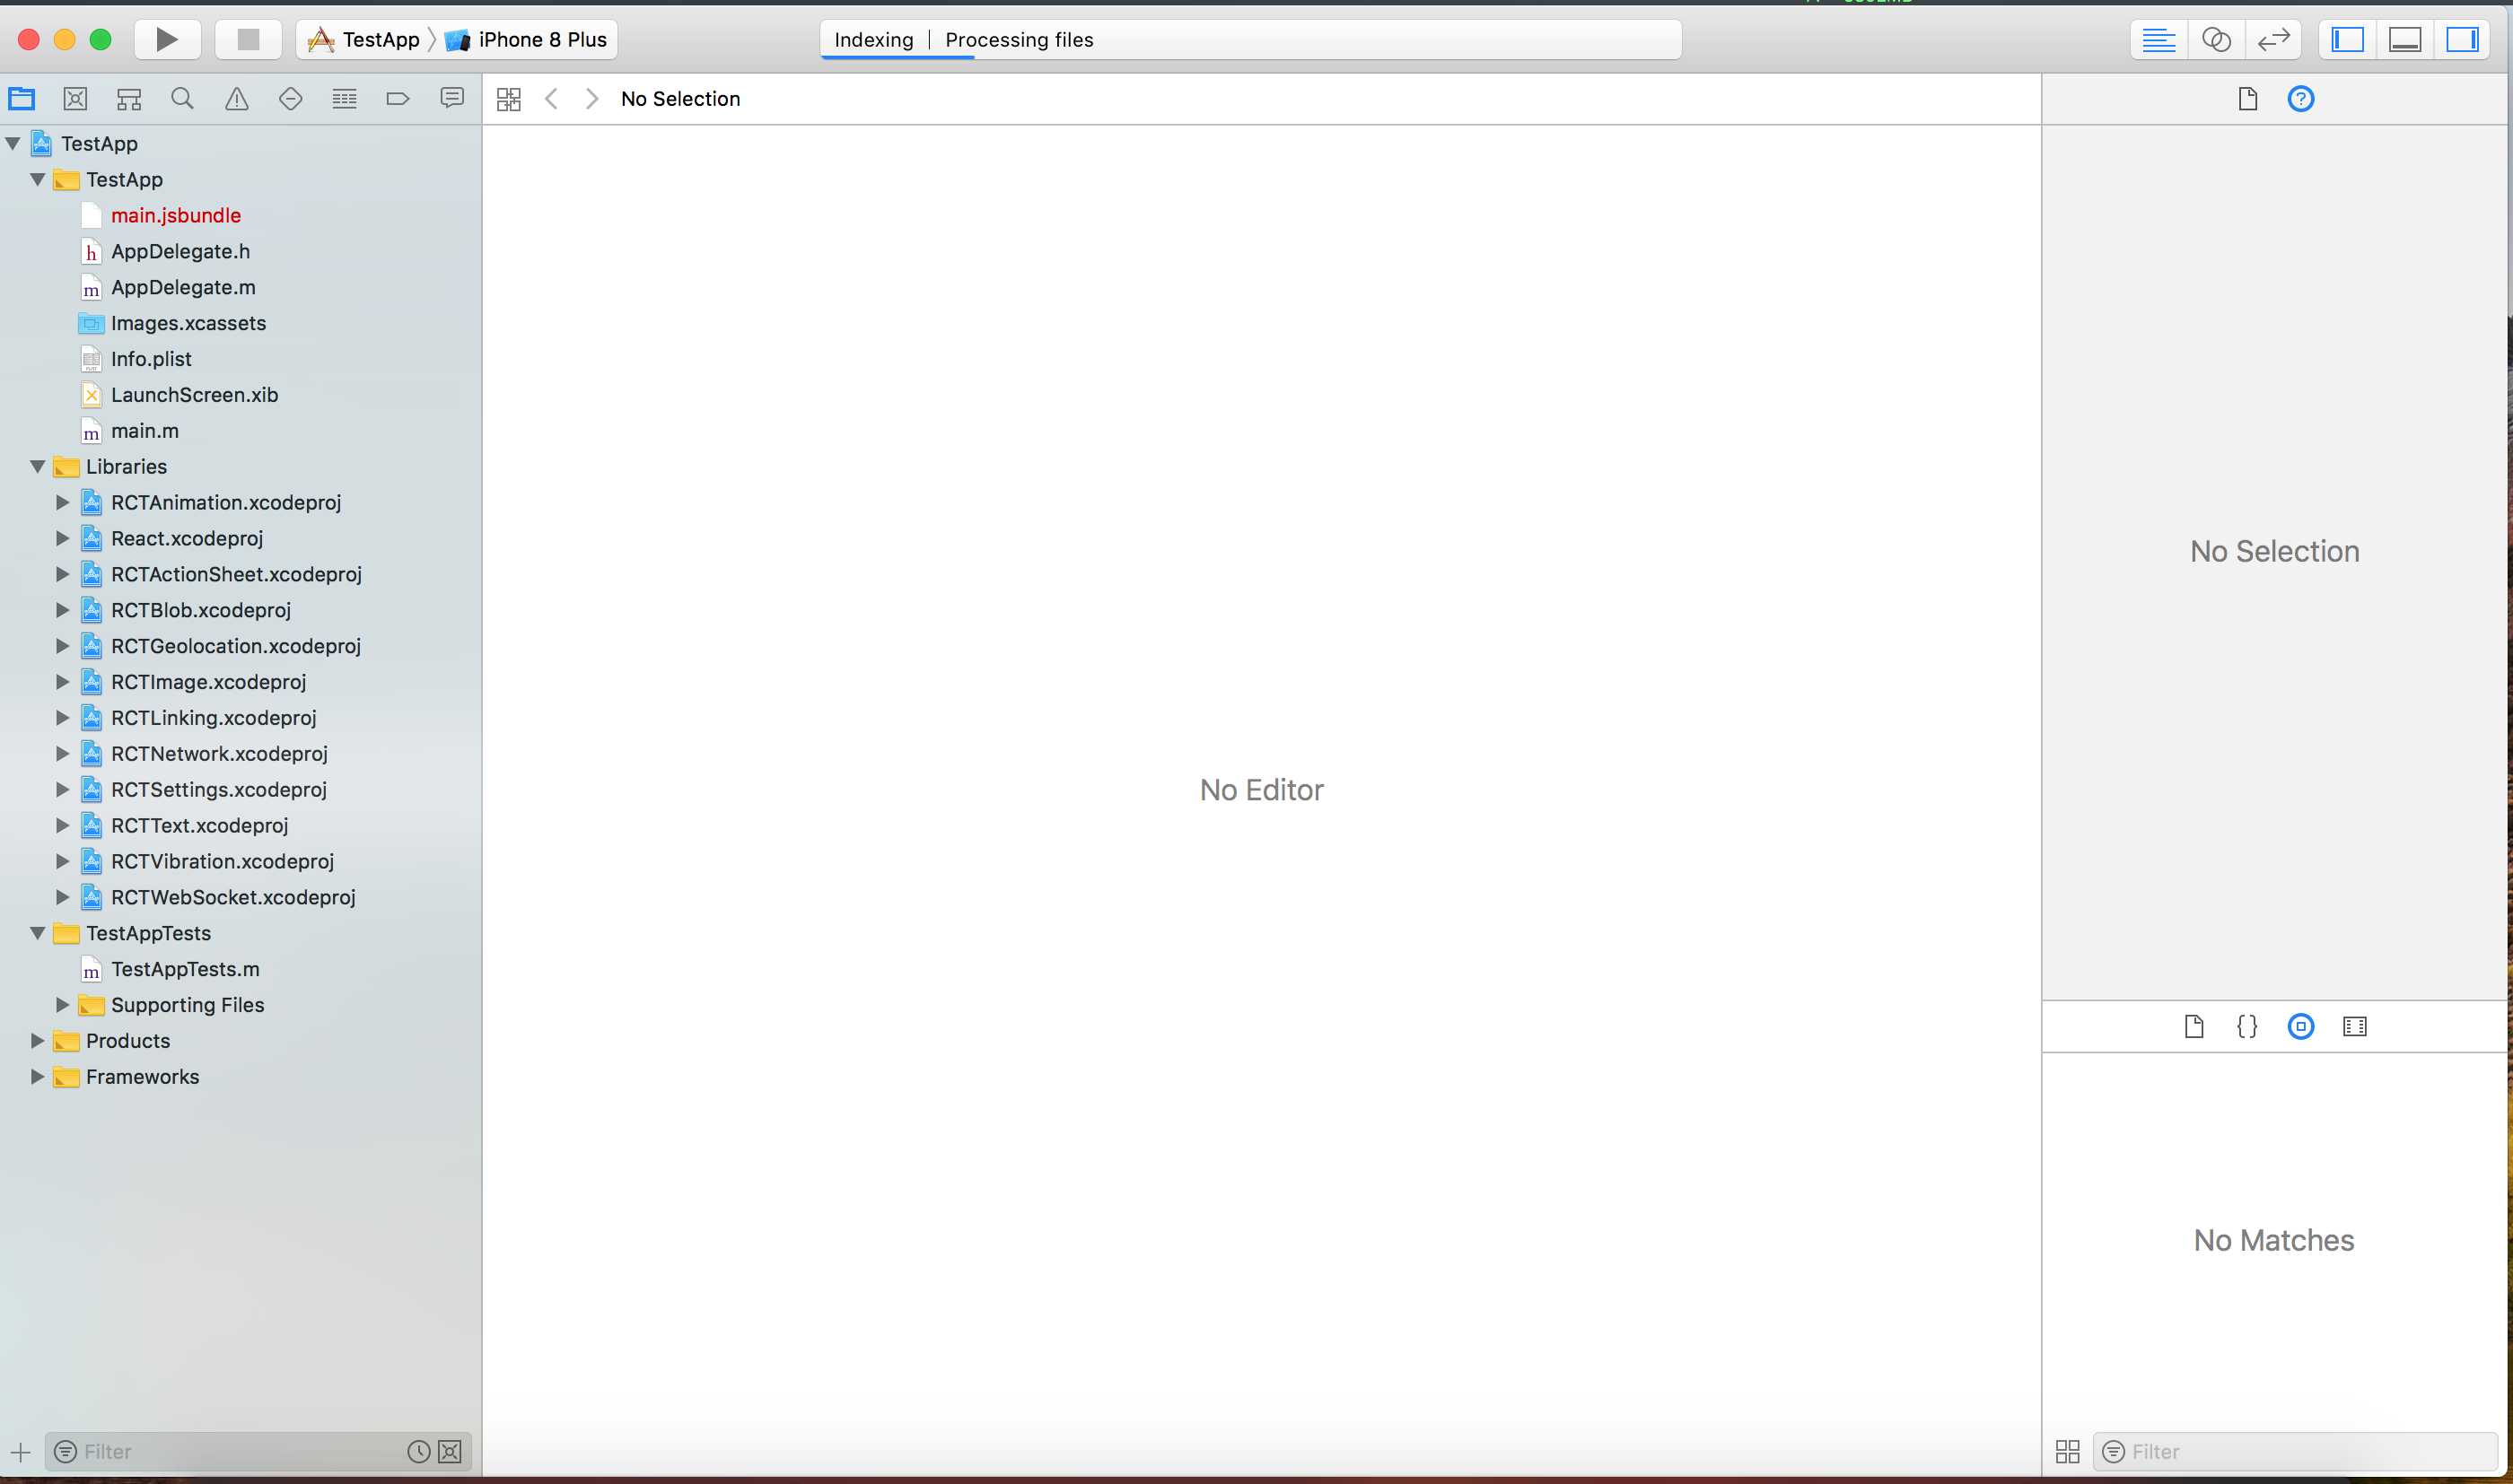Screen dimensions: 2513x1484
Task: Open the File inspector
Action: (2248, 98)
